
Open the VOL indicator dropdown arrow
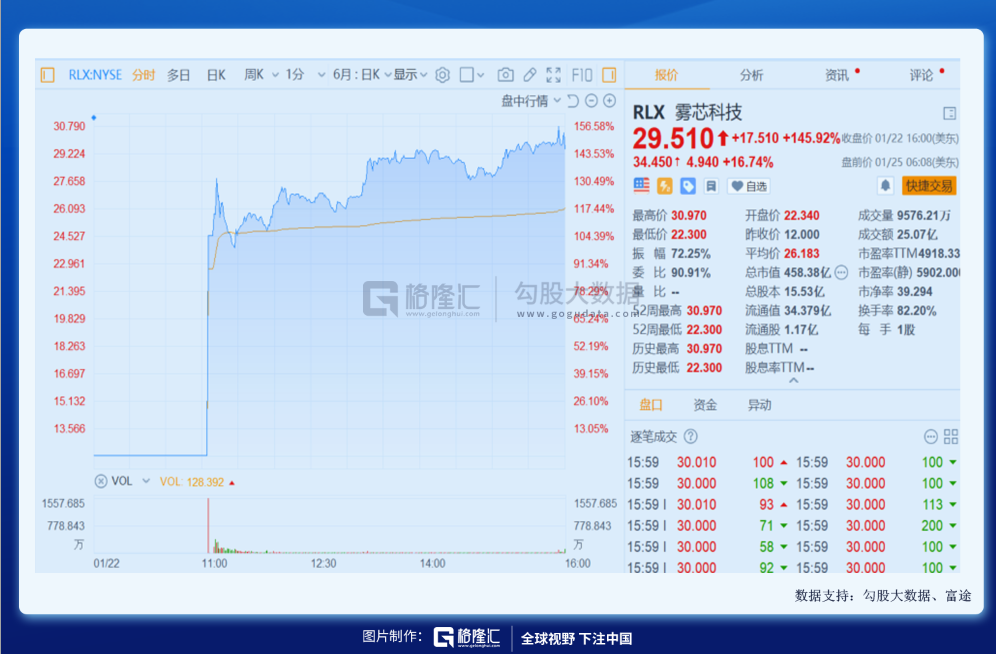point(146,481)
